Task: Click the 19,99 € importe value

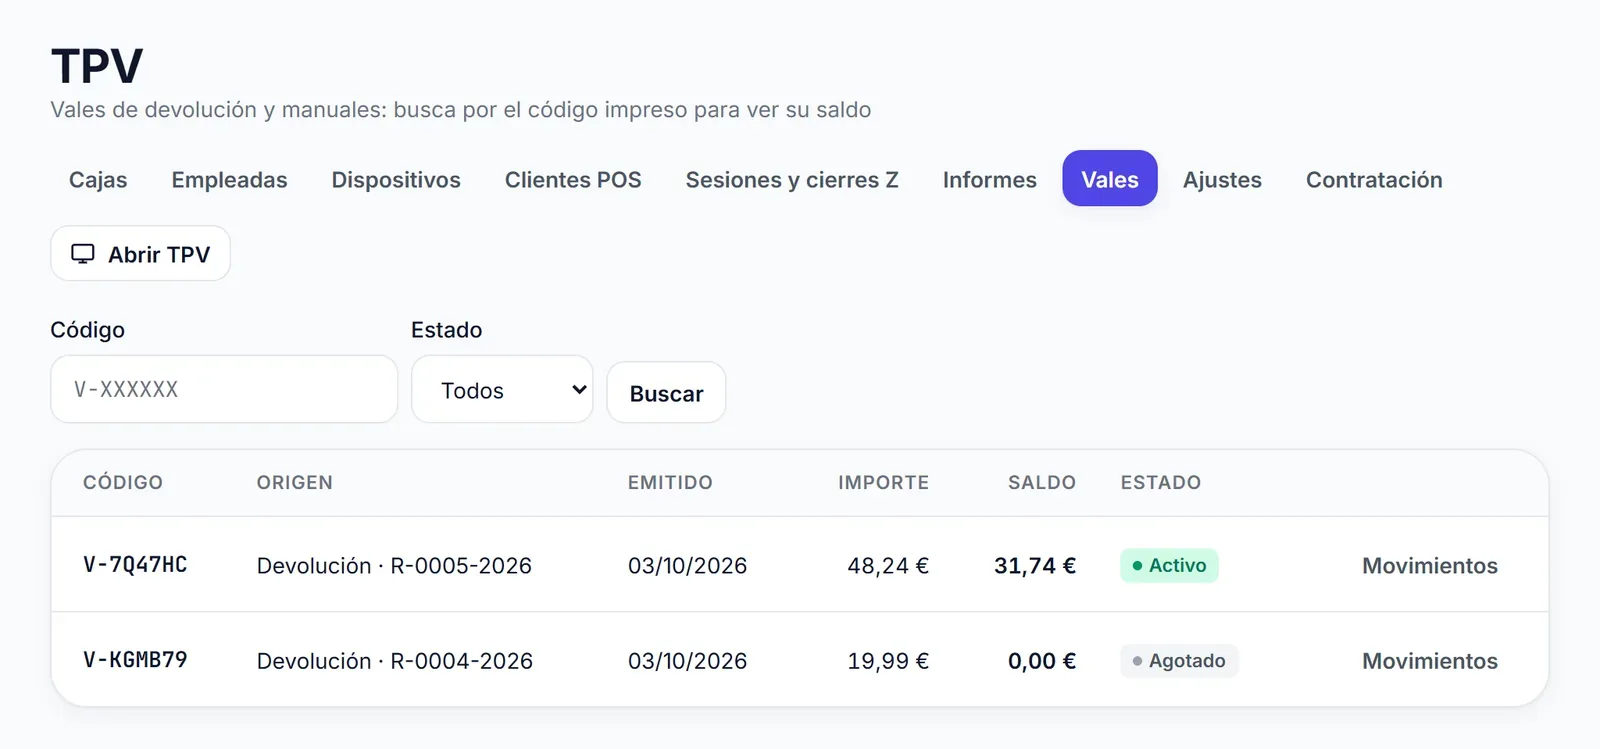Action: point(888,661)
